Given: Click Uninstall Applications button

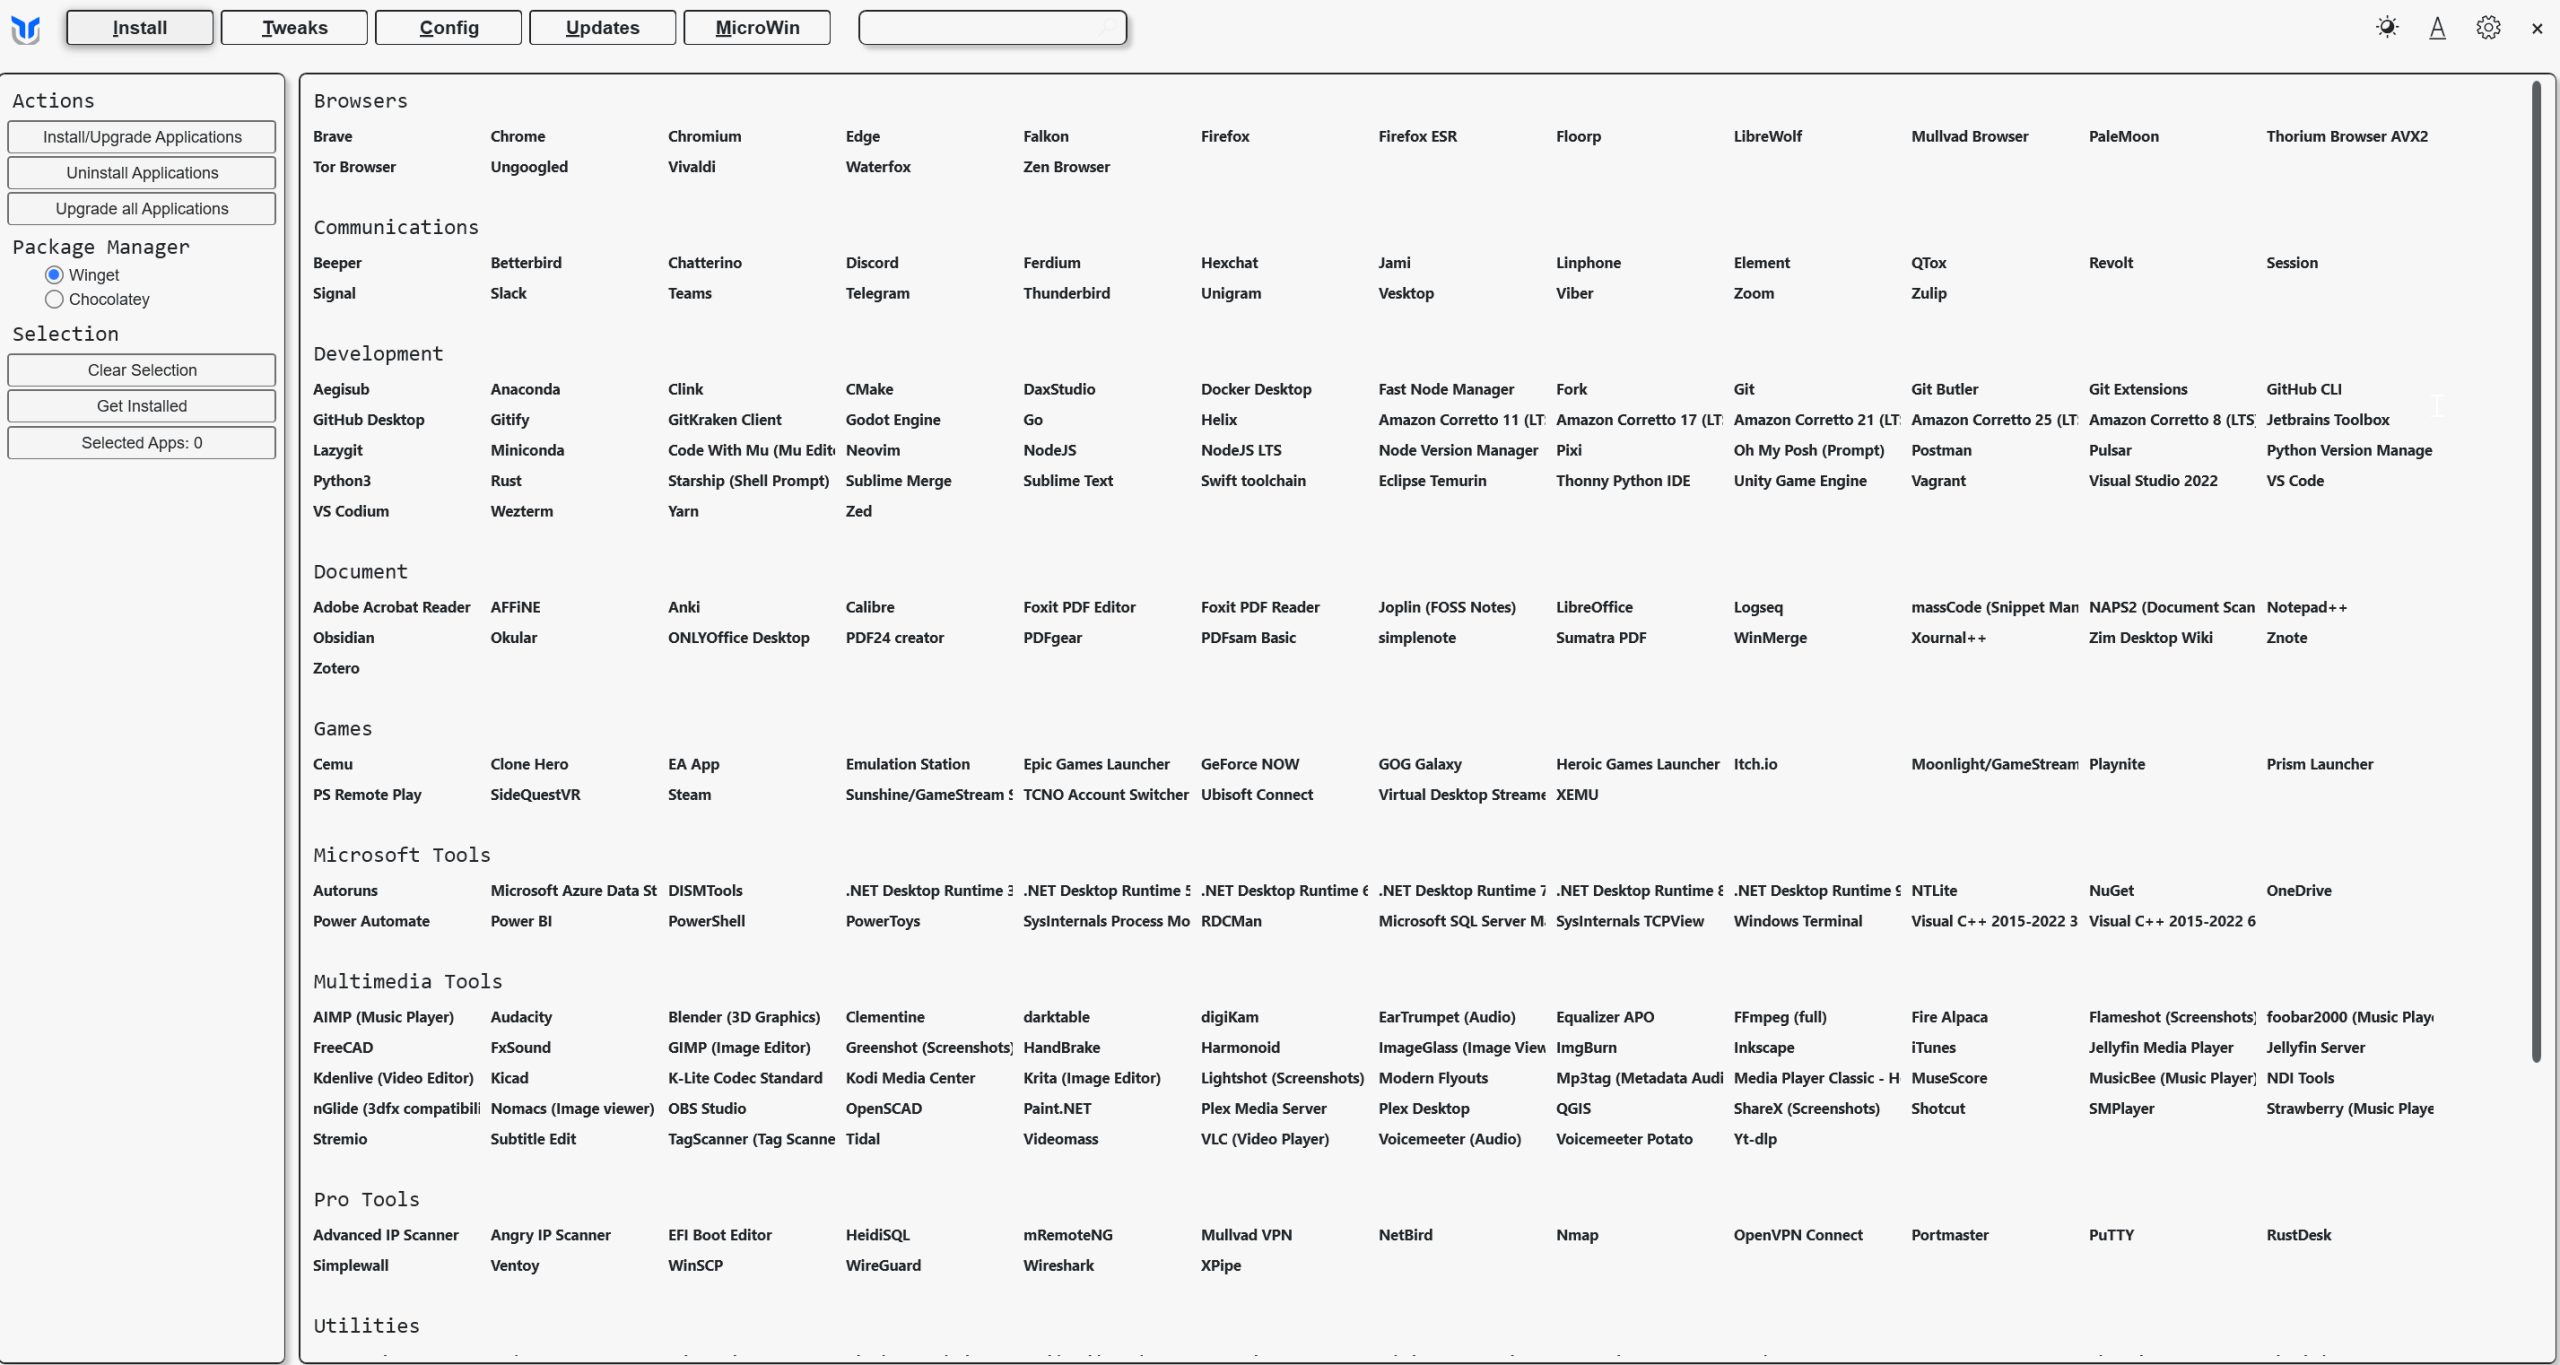Looking at the screenshot, I should pyautogui.click(x=142, y=173).
